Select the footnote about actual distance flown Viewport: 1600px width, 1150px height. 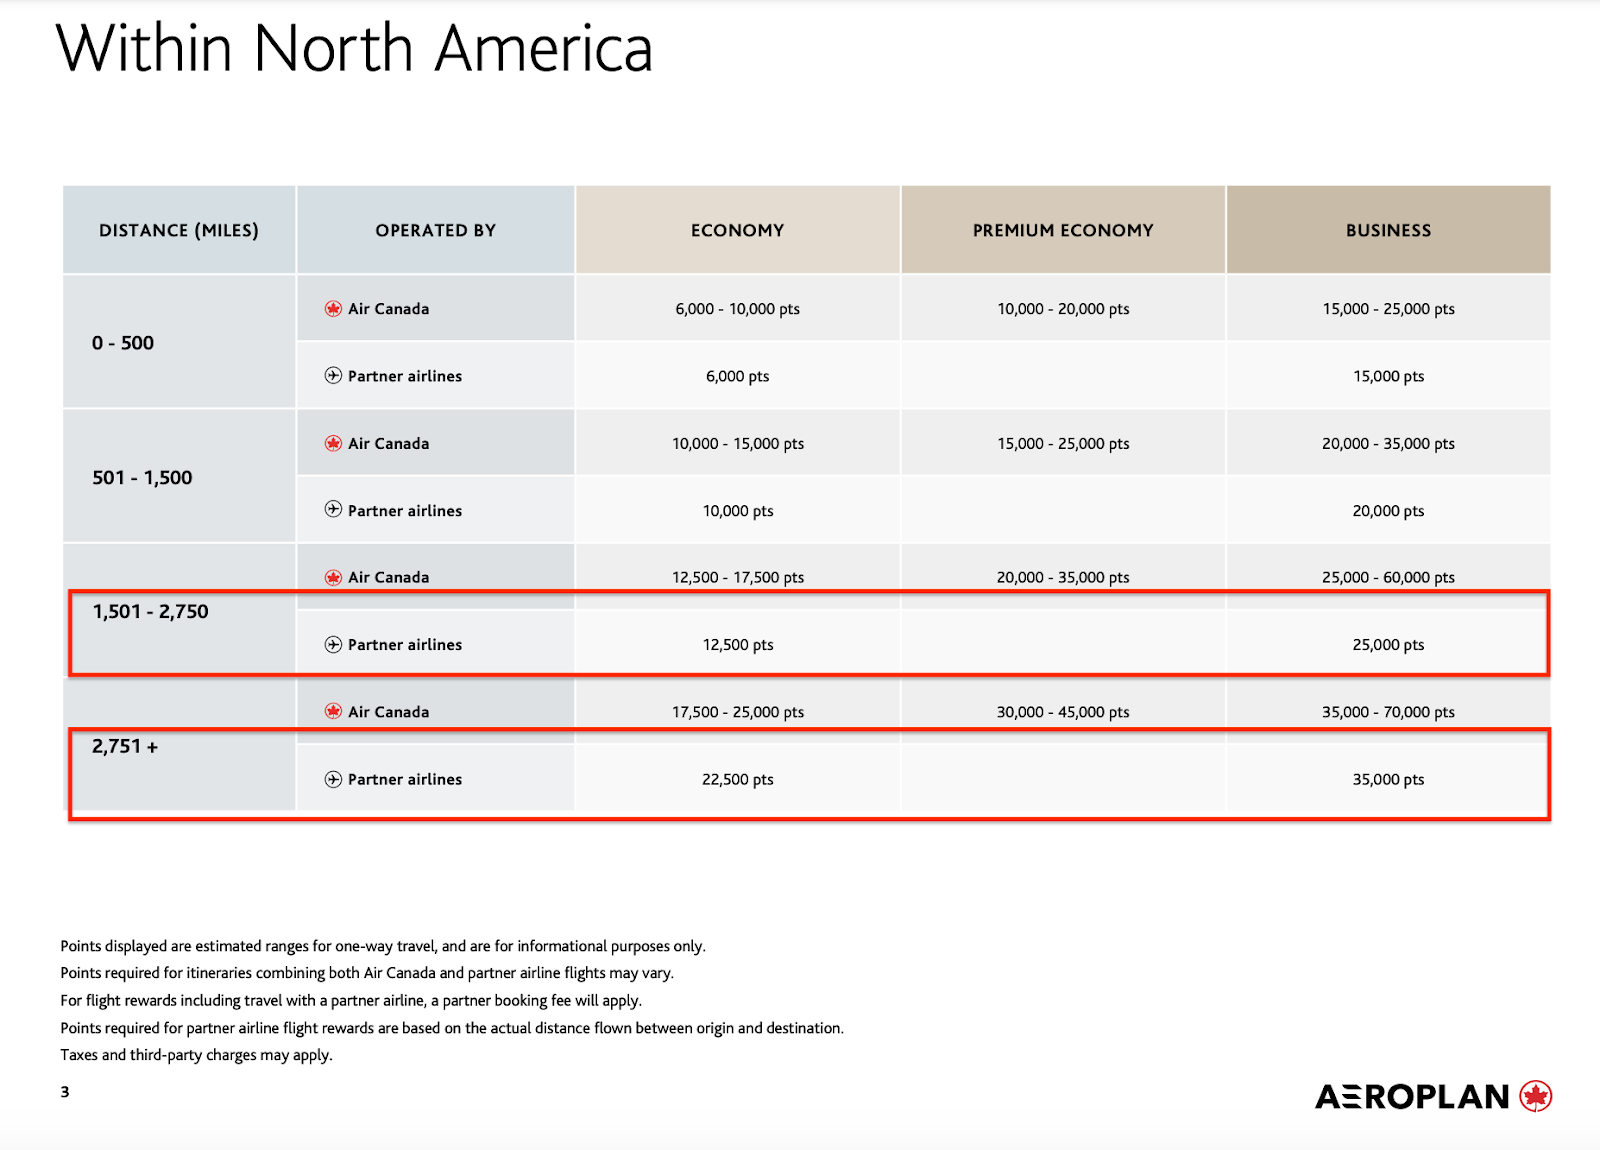(x=452, y=1028)
